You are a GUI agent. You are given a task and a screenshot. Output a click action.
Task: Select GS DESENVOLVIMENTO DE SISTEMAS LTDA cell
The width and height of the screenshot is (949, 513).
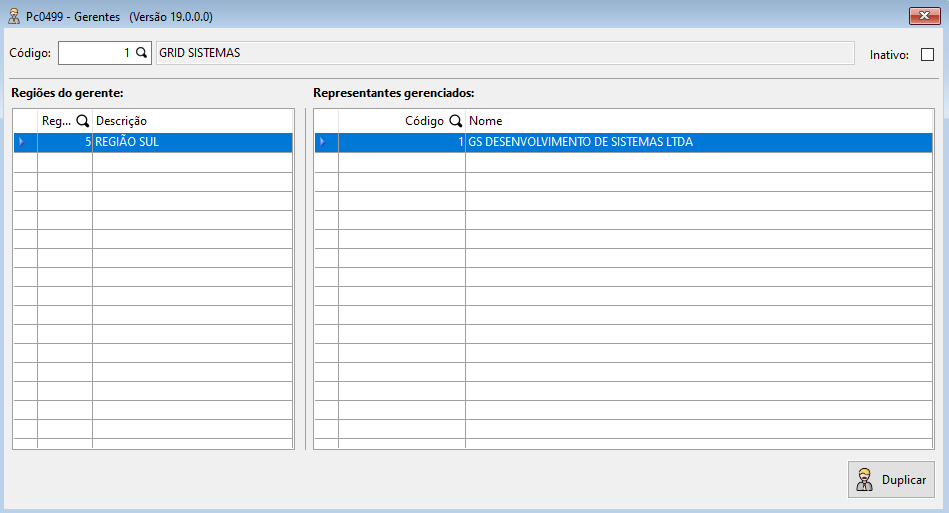pyautogui.click(x=698, y=142)
